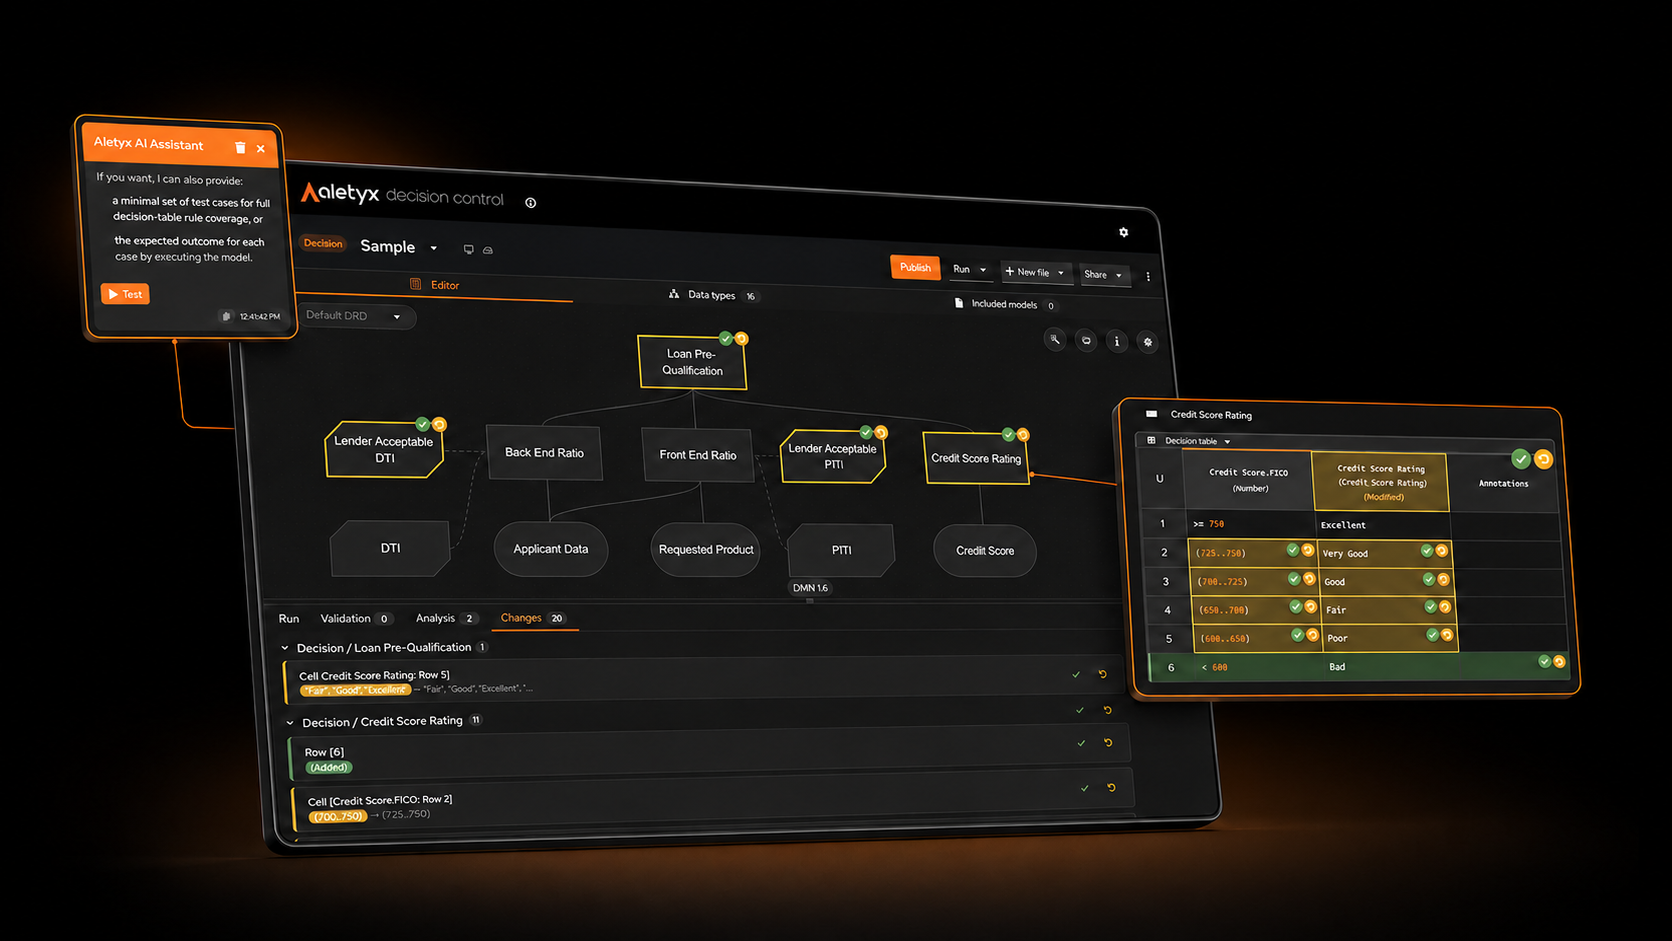Viewport: 1672px width, 941px height.
Task: Close the Aletyx AI Assistant panel
Action: click(261, 149)
